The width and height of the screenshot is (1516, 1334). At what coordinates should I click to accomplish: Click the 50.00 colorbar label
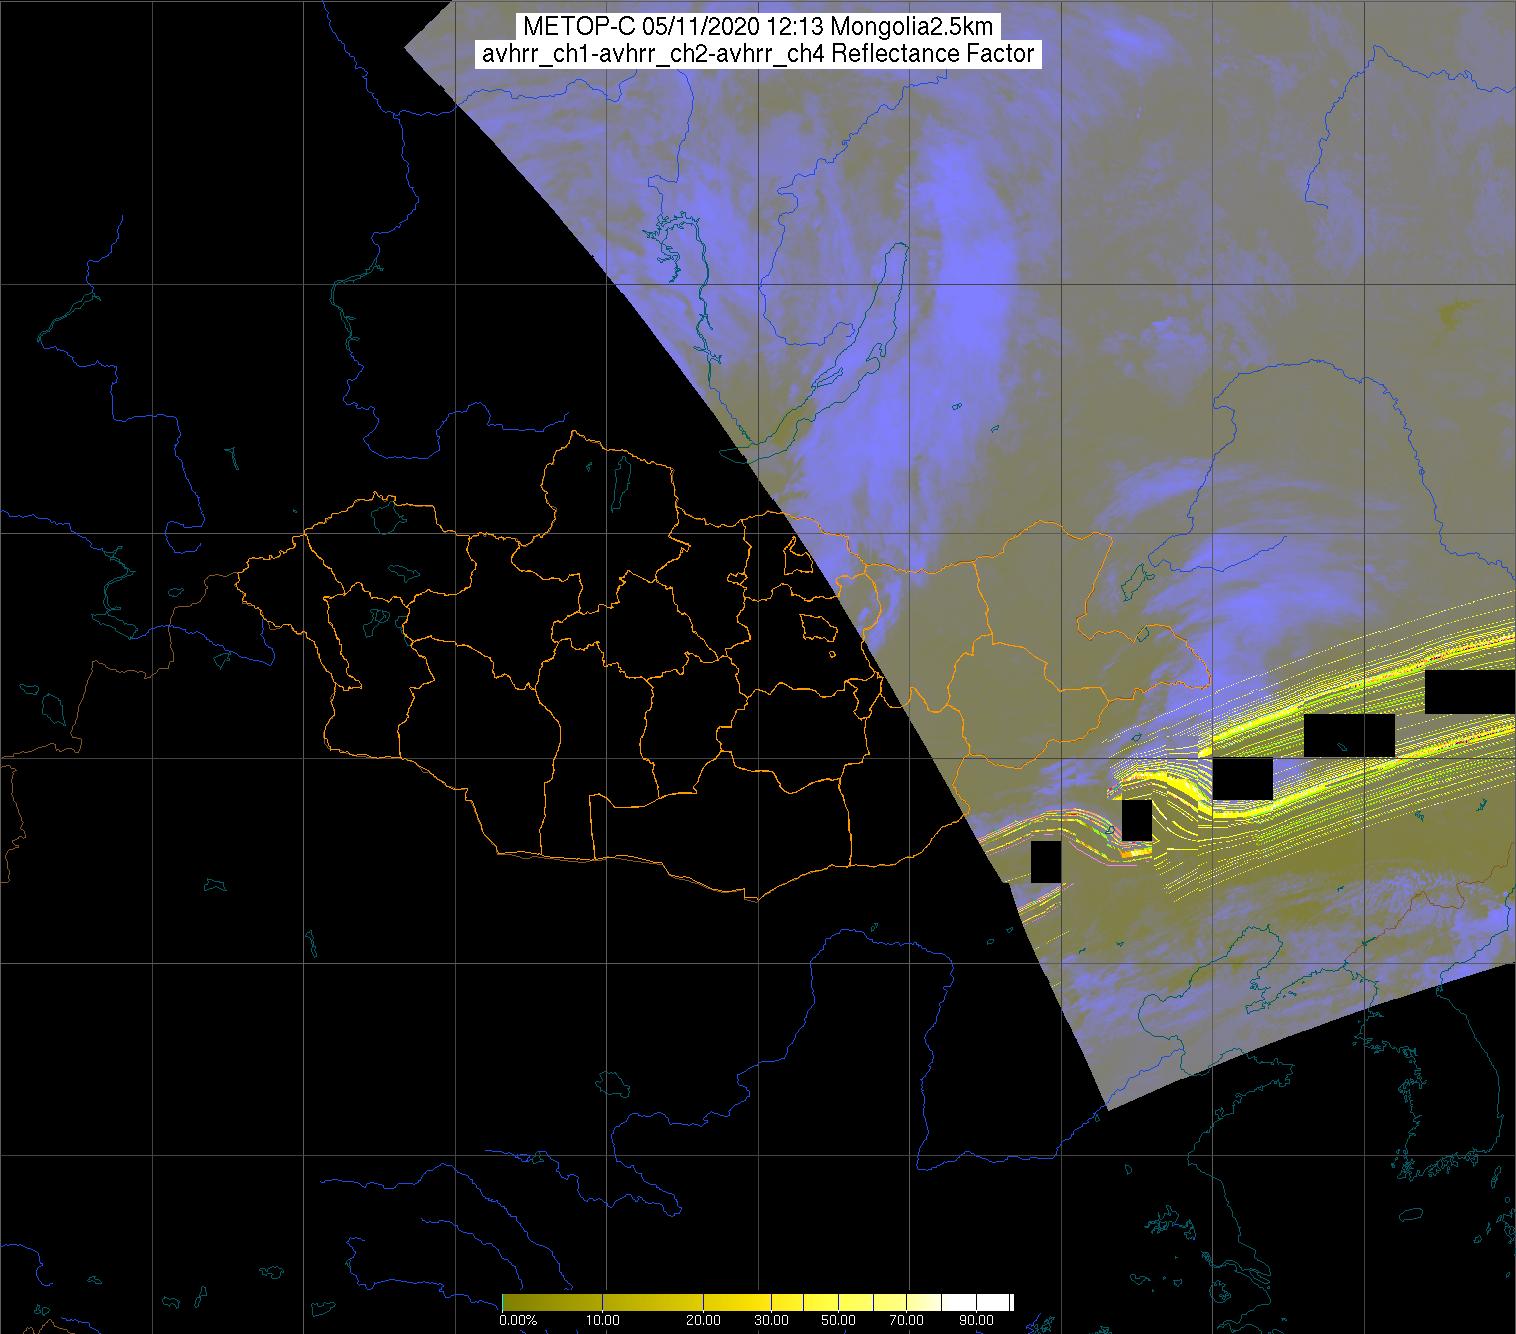click(x=838, y=1320)
